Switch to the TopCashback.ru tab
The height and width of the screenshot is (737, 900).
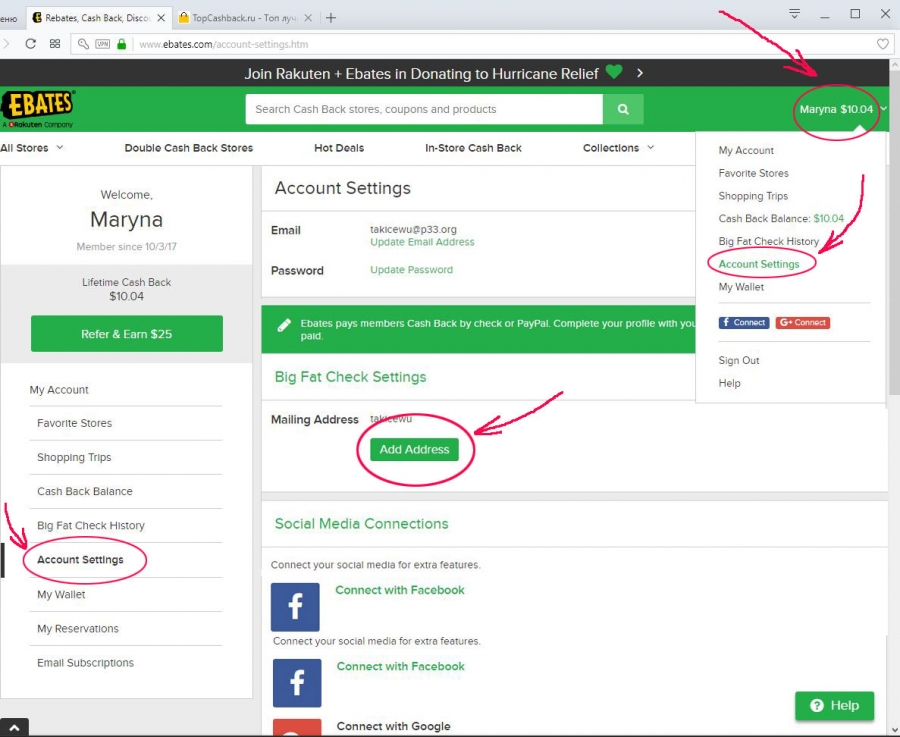pyautogui.click(x=245, y=18)
